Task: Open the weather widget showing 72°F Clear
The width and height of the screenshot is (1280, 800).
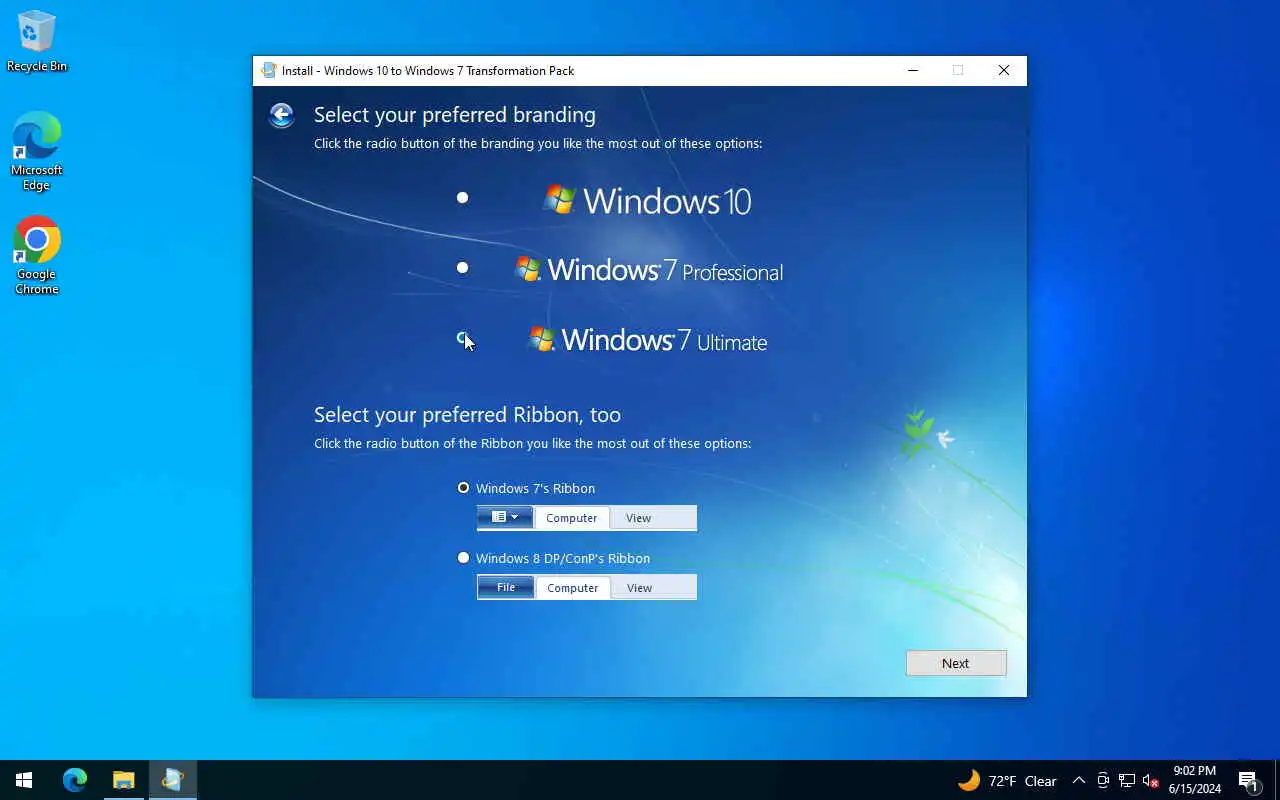Action: click(x=1007, y=781)
